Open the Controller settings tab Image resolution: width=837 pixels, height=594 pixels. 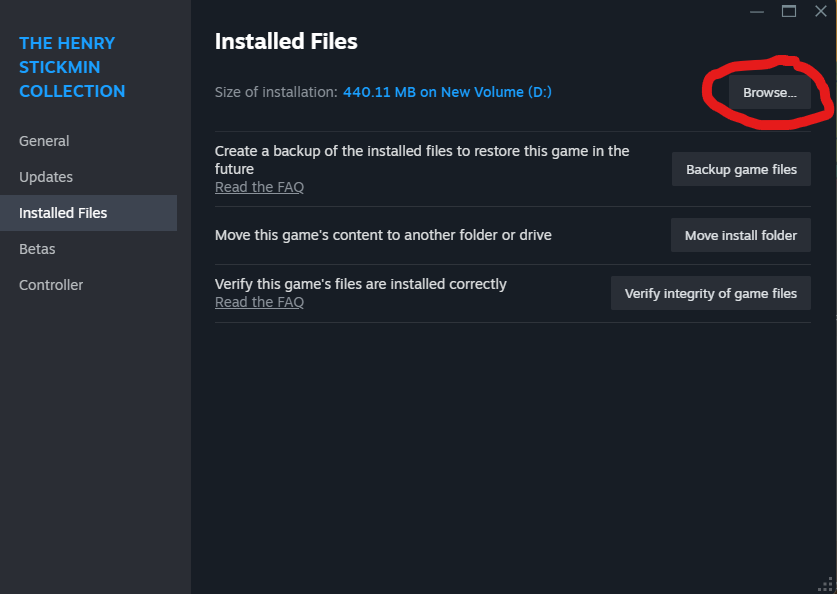[x=51, y=285]
